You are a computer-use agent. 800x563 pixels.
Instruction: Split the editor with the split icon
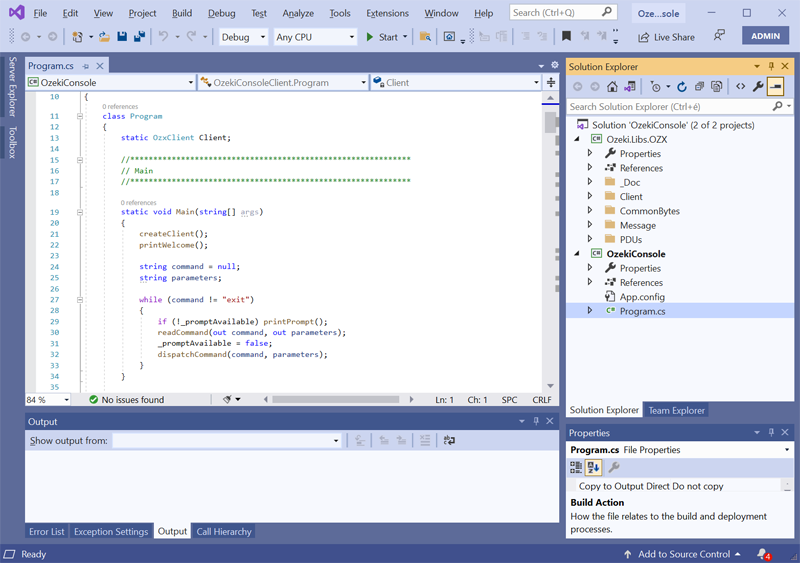[551, 82]
